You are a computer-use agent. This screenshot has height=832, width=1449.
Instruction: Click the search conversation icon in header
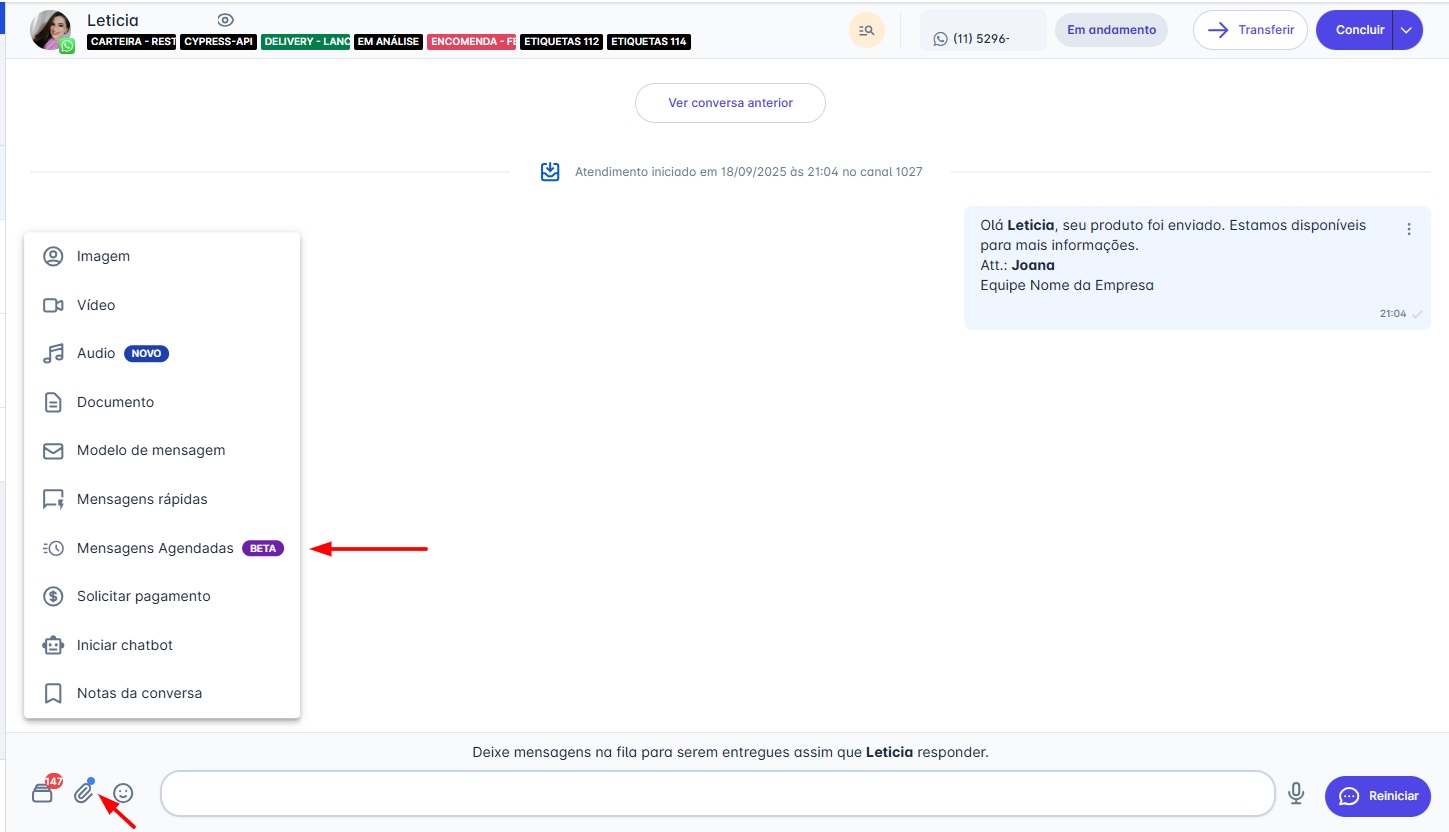[x=866, y=30]
